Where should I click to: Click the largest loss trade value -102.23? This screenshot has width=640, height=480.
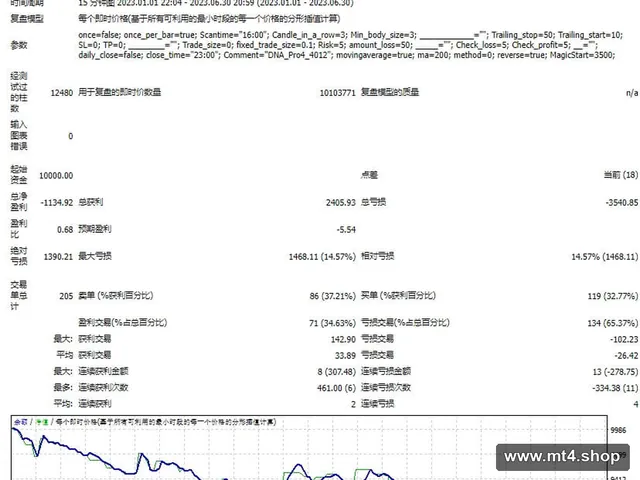point(624,339)
